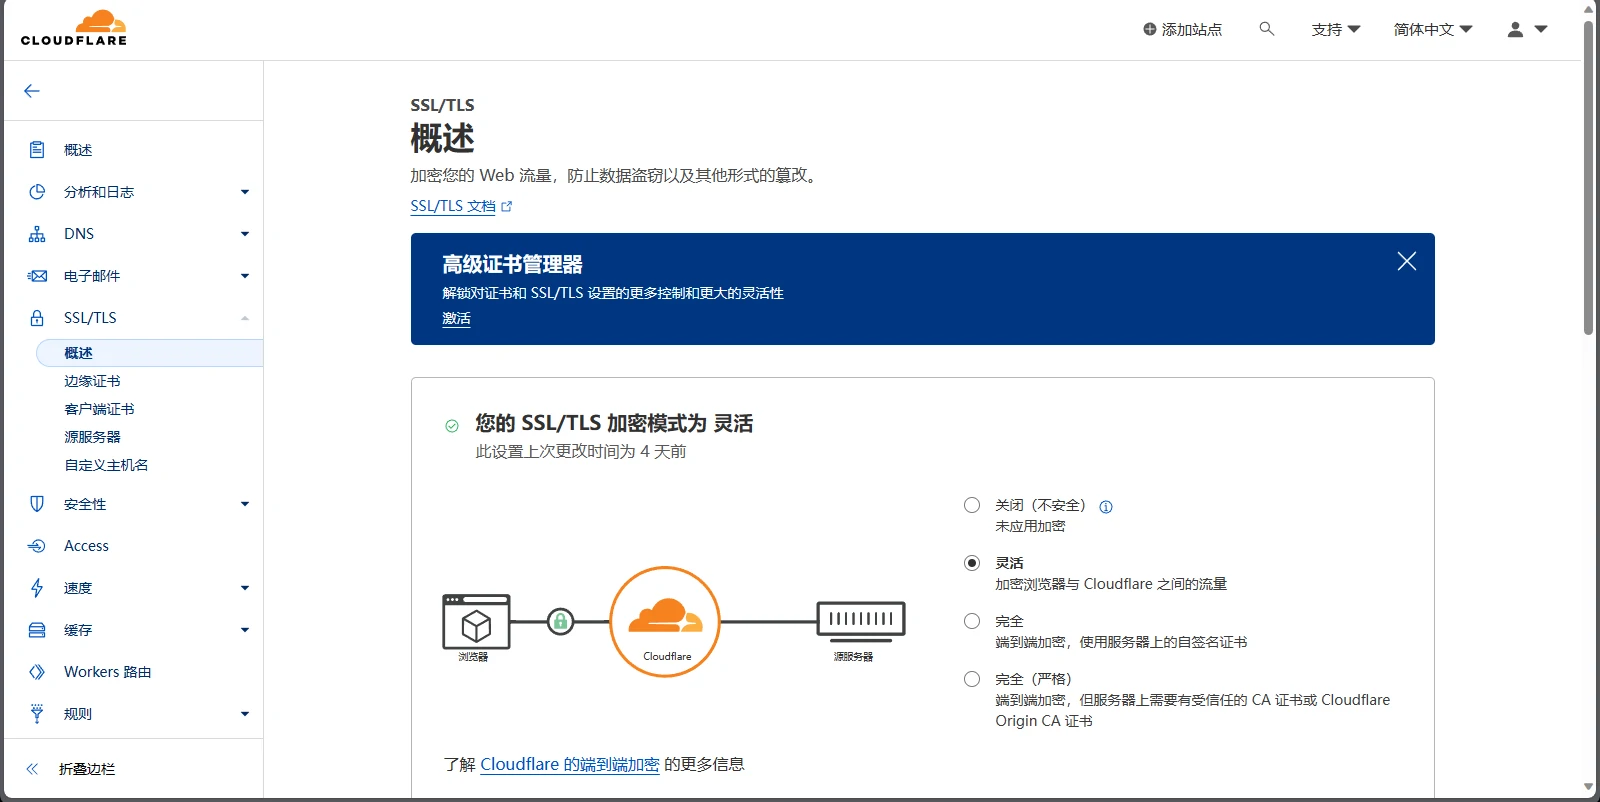Open the Workers 路由 menu item

click(x=107, y=672)
